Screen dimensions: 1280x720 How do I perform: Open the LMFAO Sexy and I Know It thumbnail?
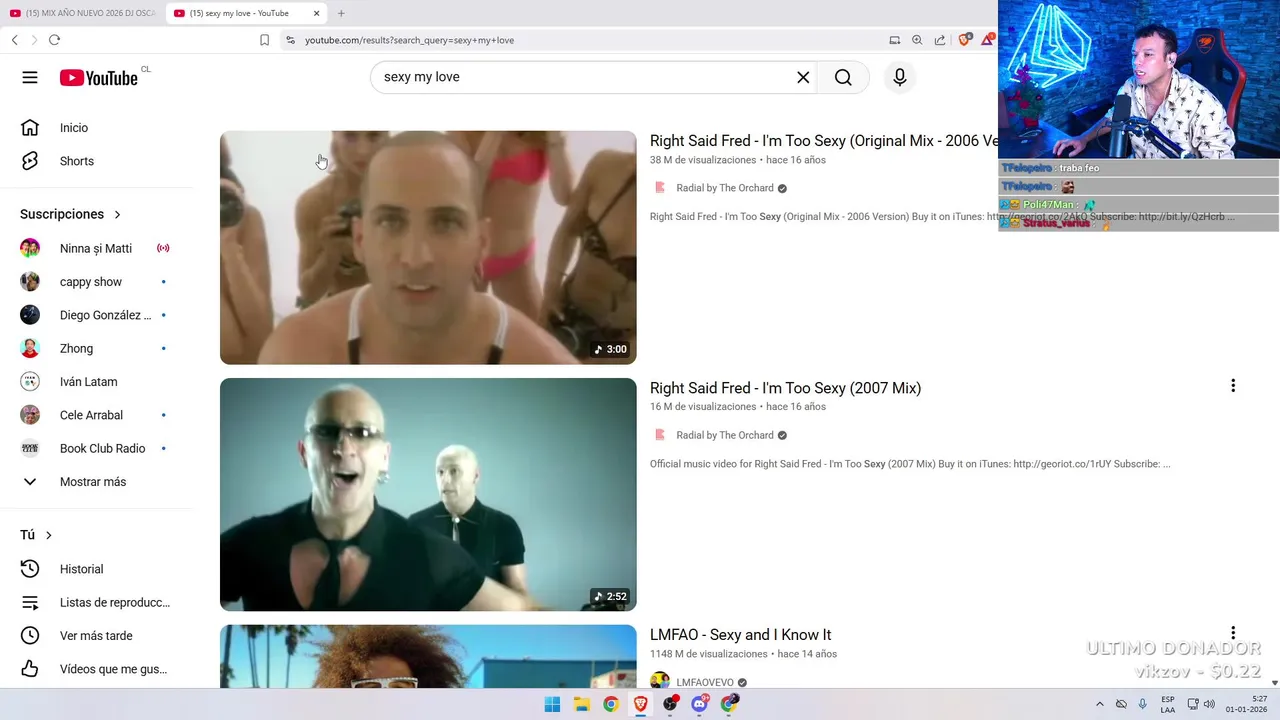pyautogui.click(x=428, y=656)
